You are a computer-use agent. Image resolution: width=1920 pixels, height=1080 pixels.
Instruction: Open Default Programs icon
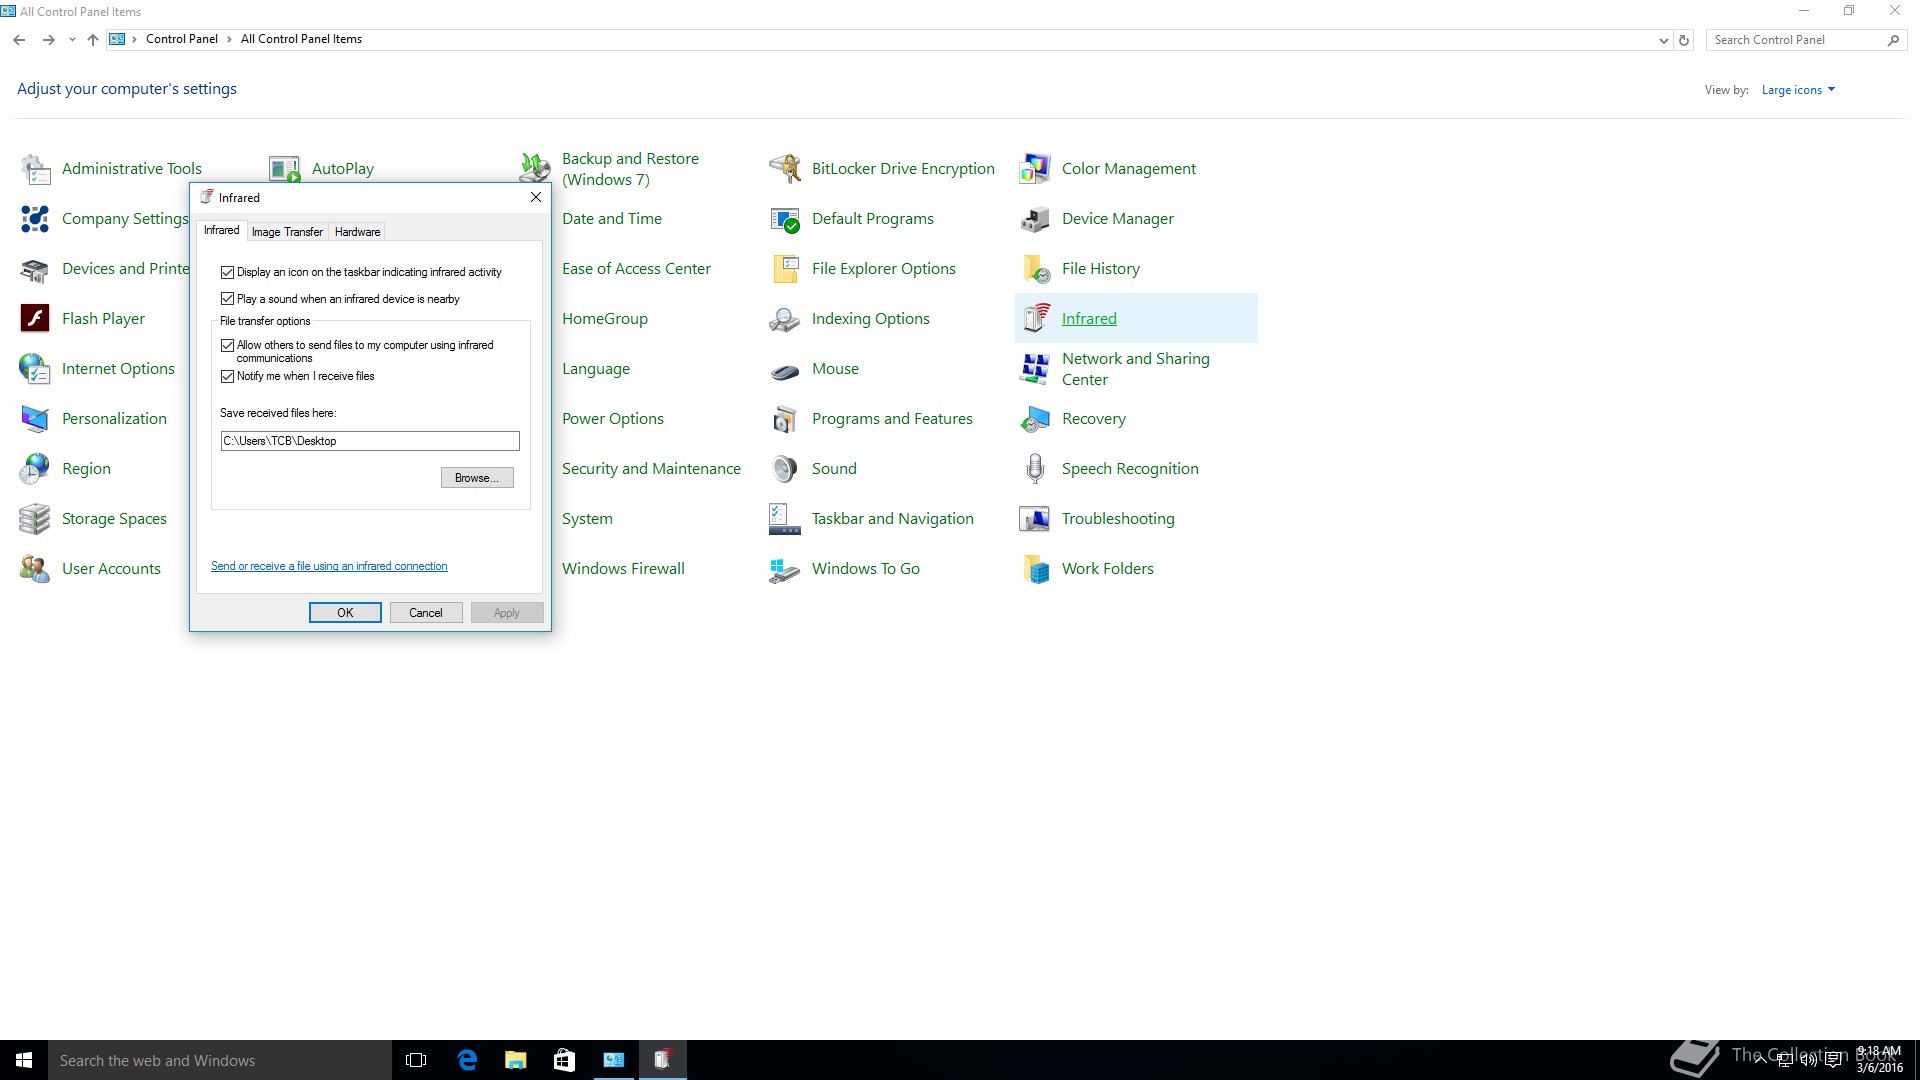[x=786, y=219]
